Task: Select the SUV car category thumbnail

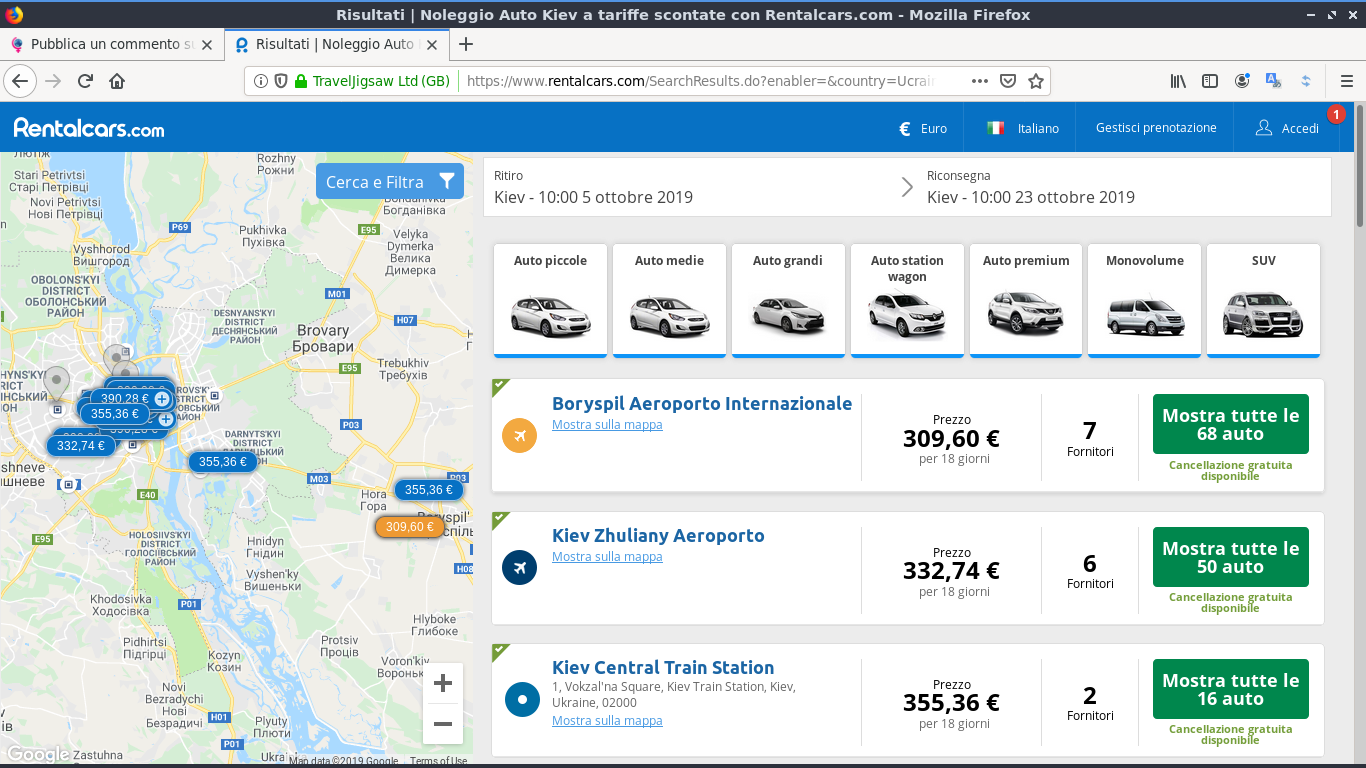Action: 1263,300
